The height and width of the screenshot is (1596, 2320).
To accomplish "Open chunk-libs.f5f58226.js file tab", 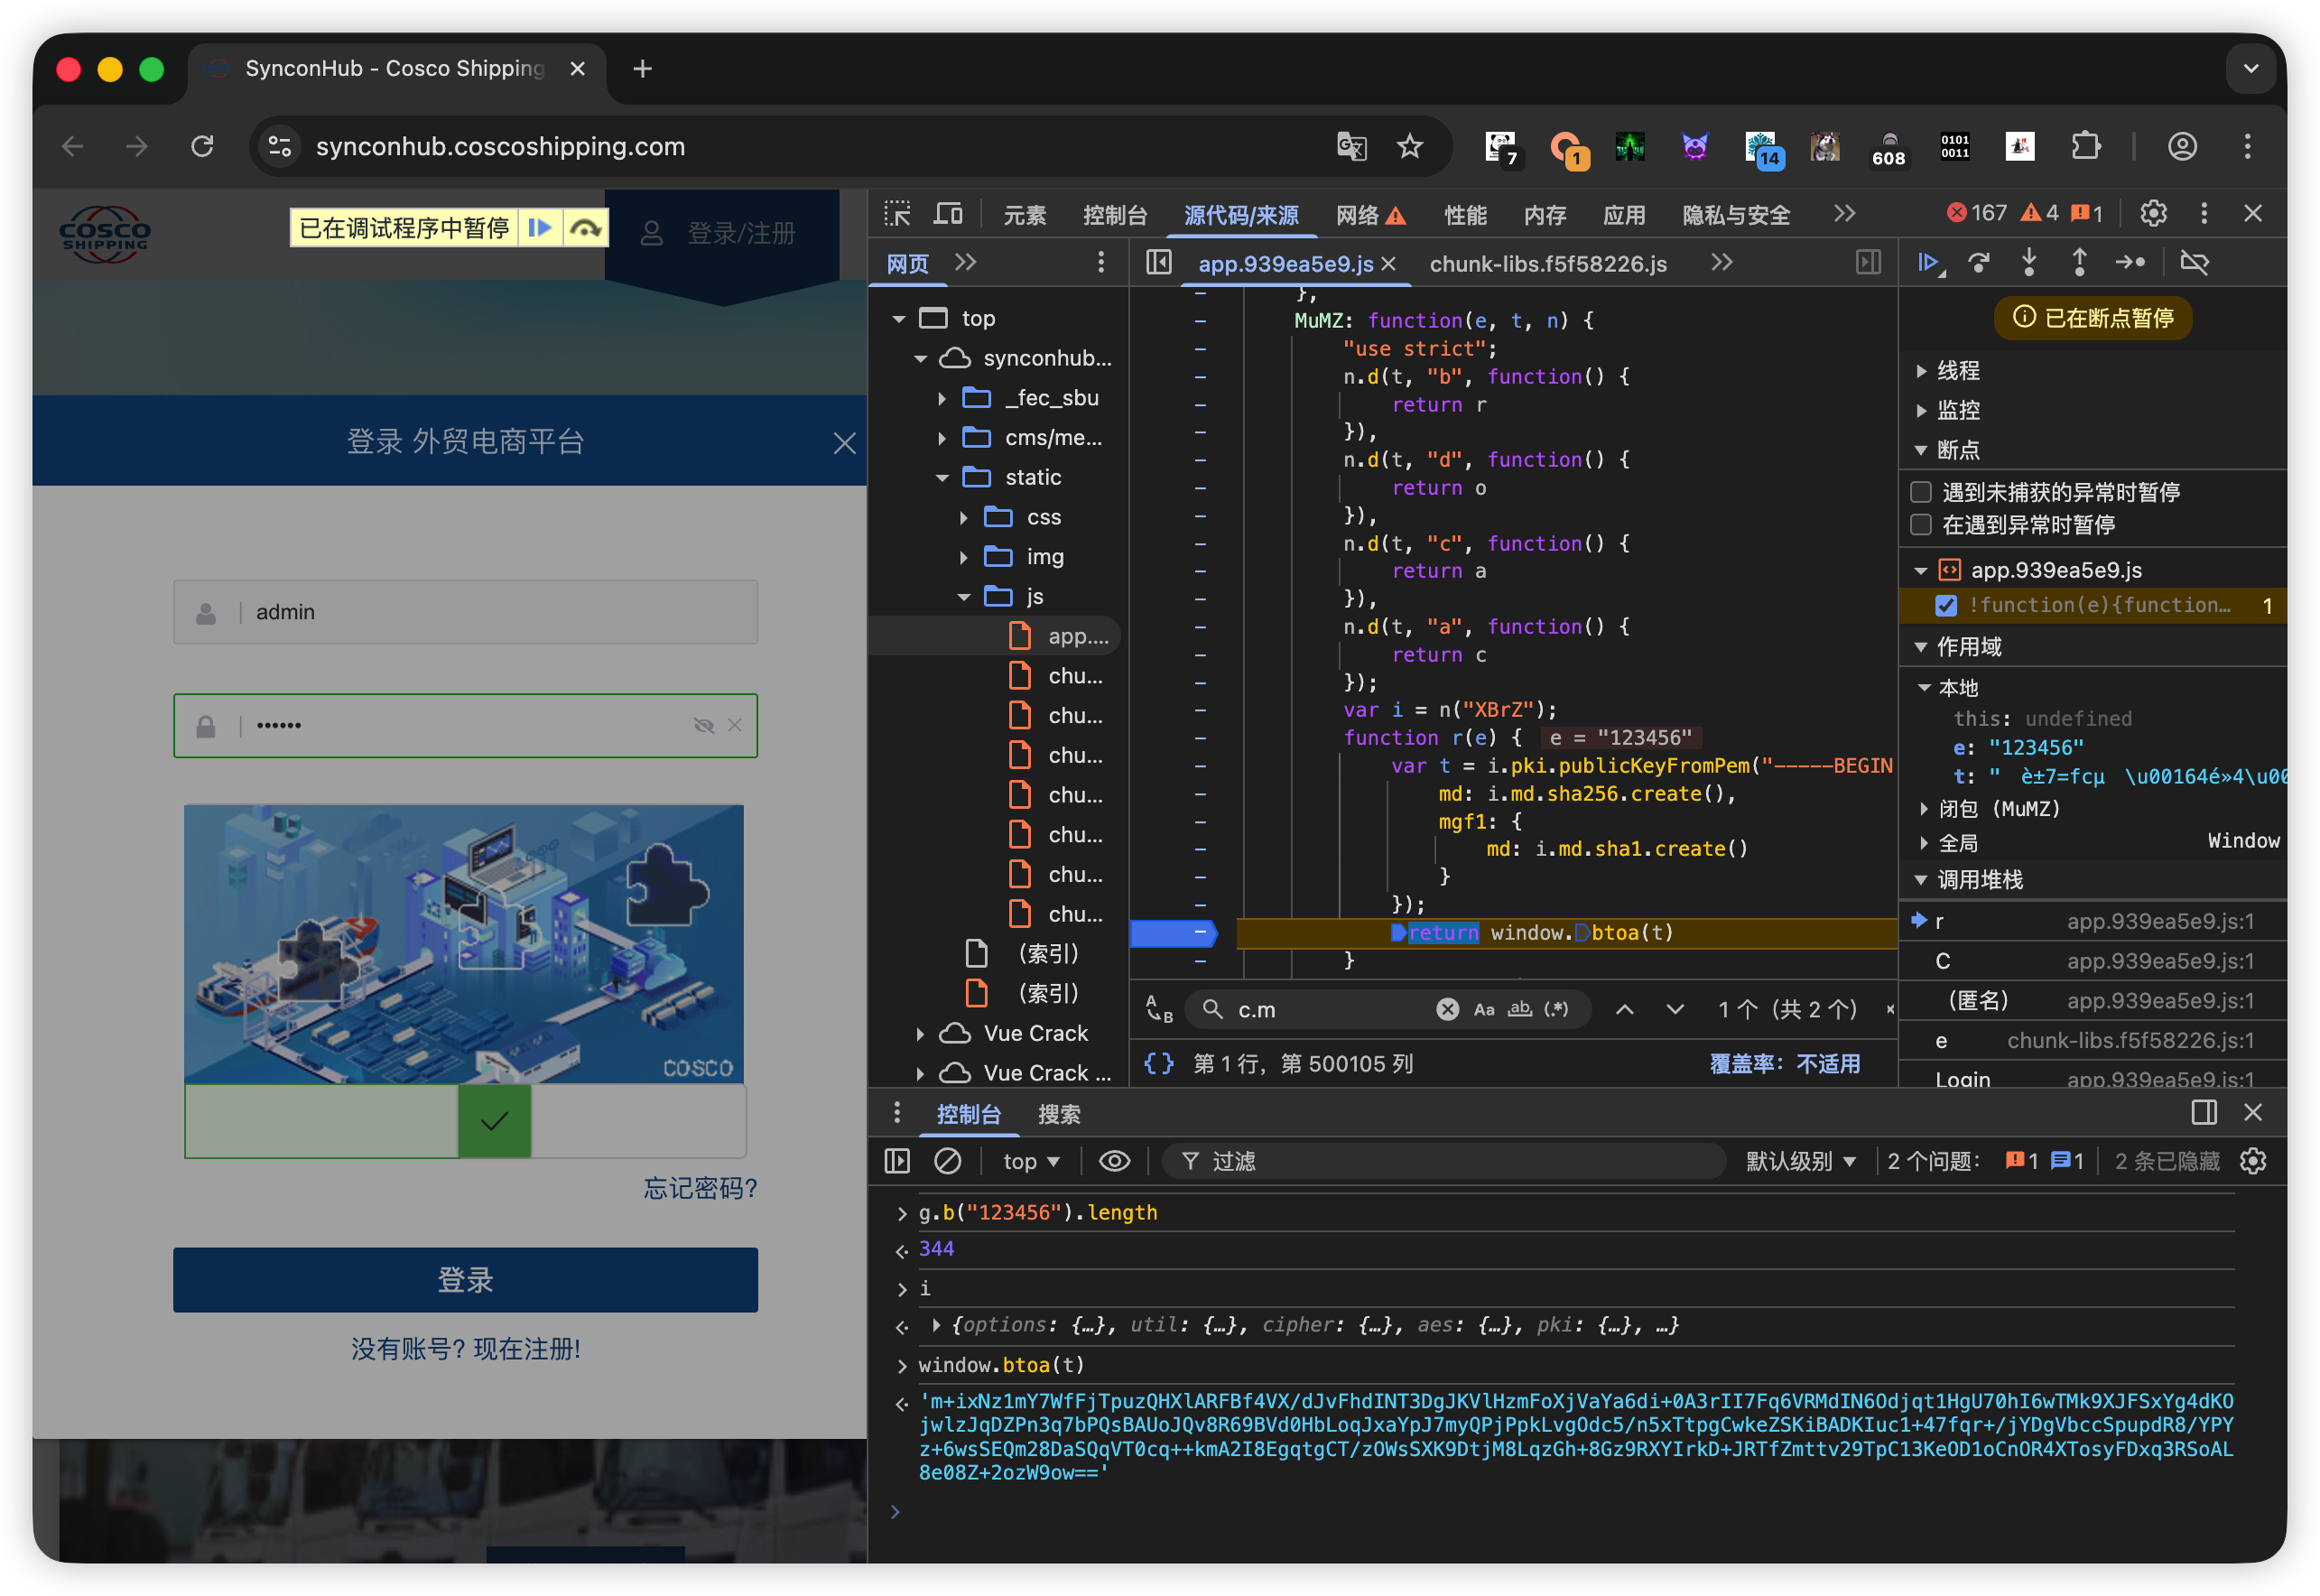I will [x=1547, y=264].
